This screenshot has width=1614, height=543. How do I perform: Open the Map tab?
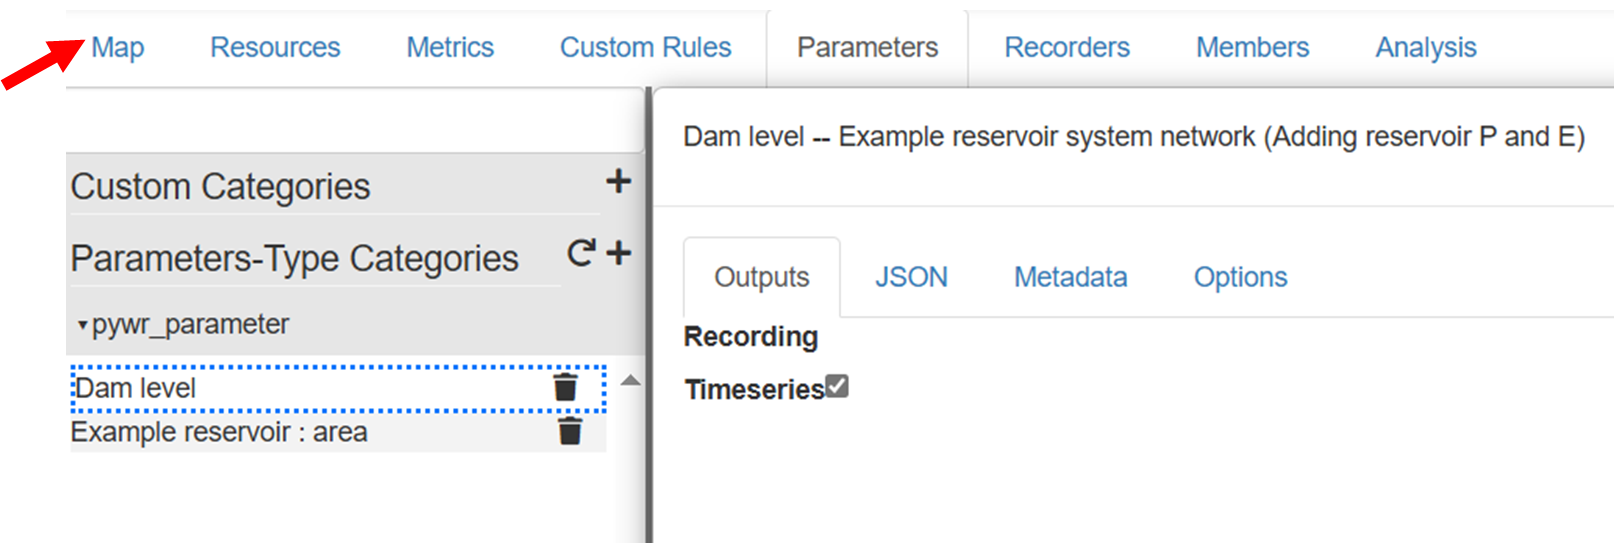(x=118, y=48)
